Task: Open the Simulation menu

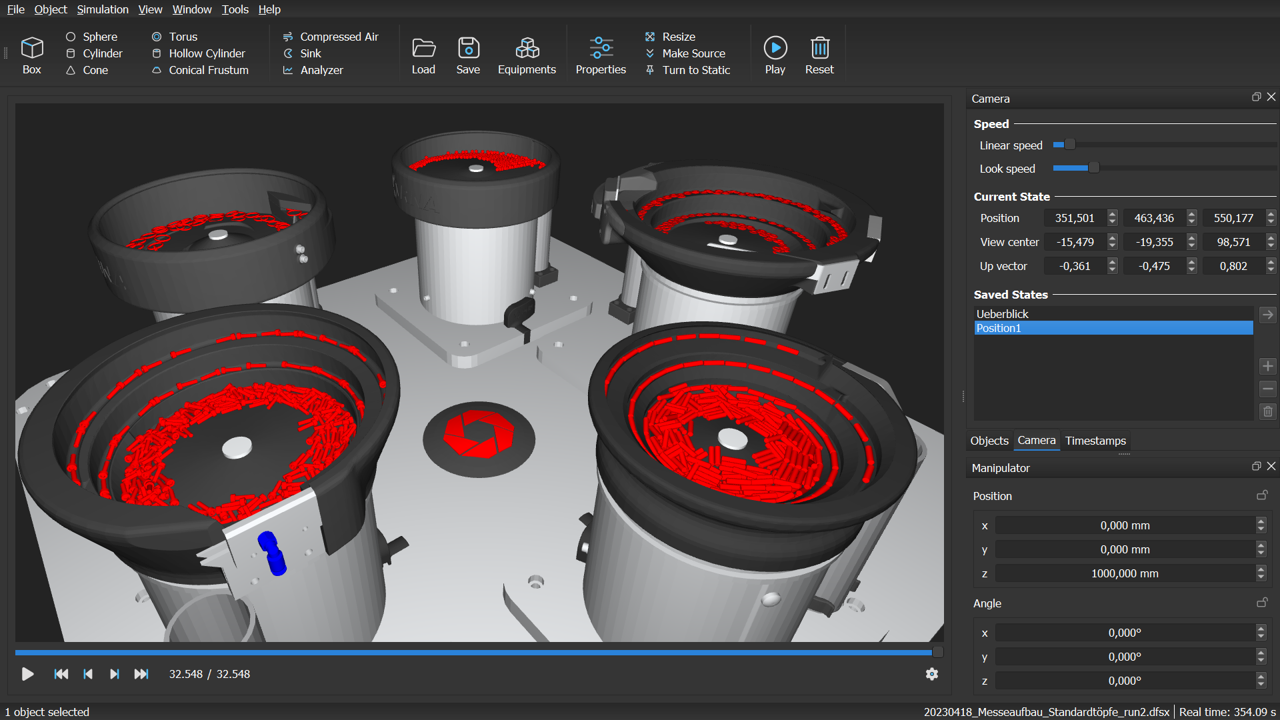Action: 103,9
